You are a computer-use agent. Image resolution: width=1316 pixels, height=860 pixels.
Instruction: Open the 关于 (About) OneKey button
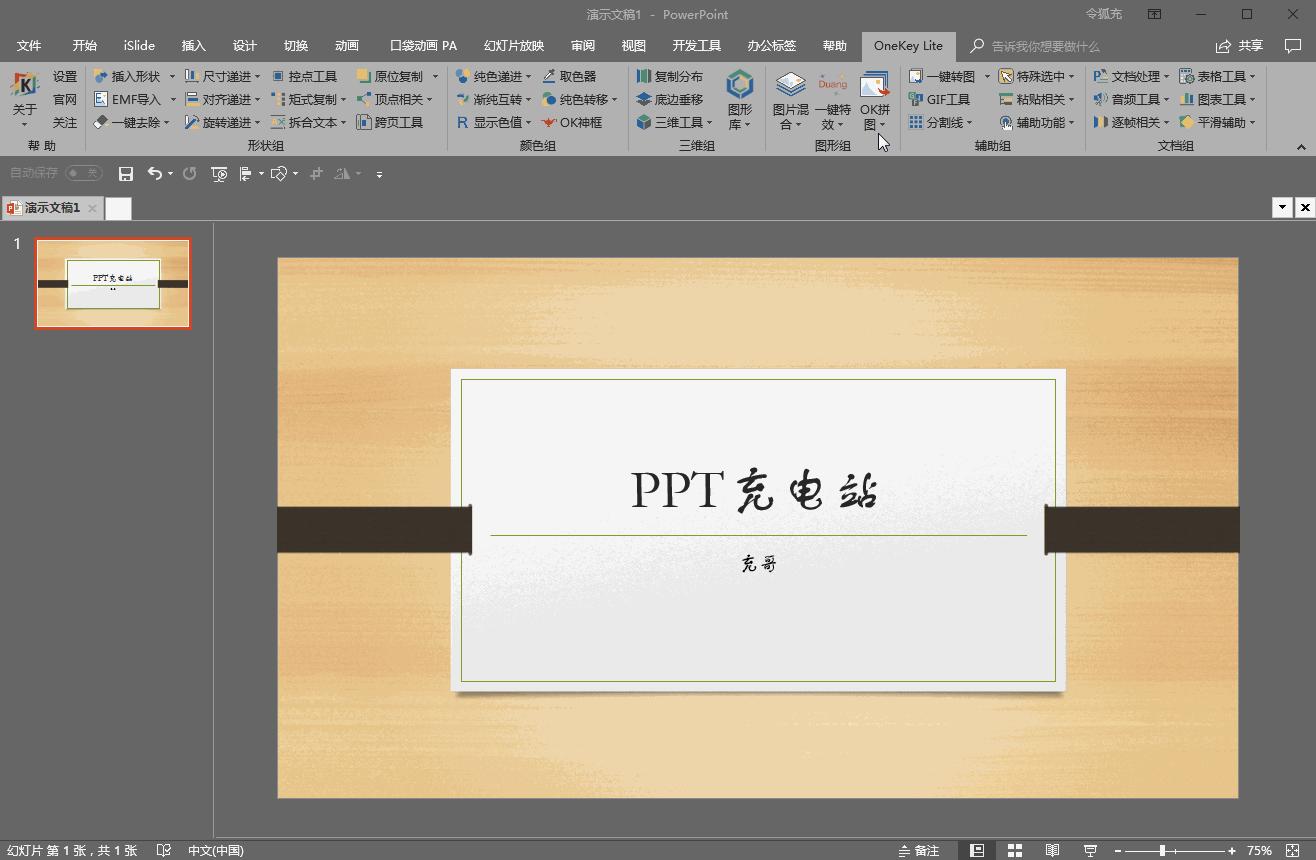pos(25,98)
